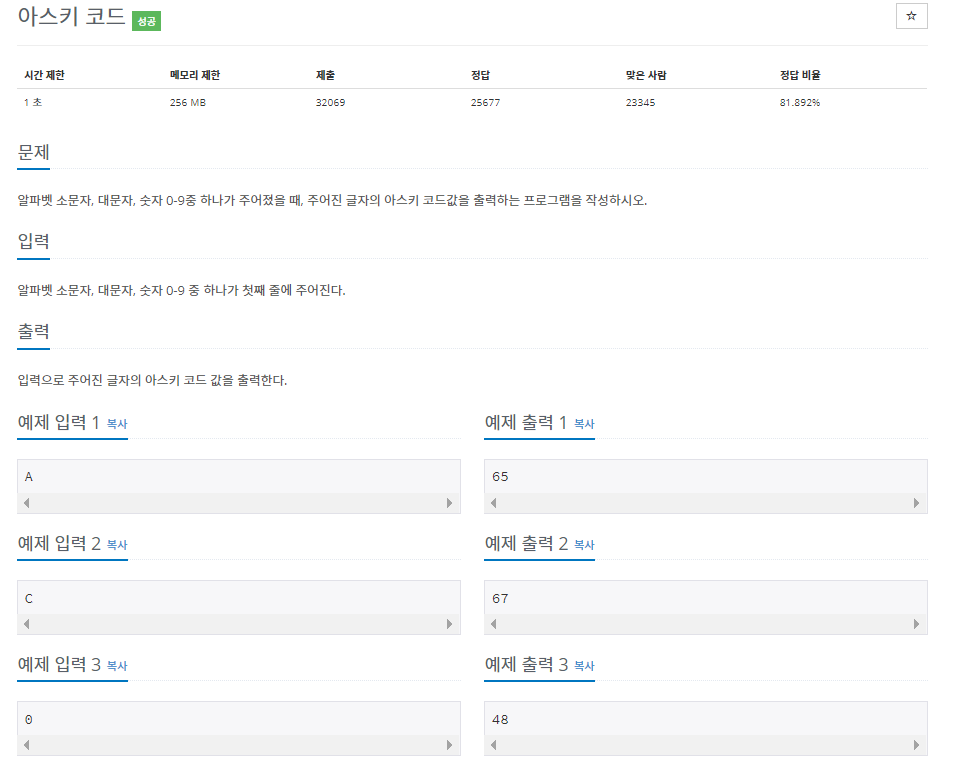Copy example output 3 via 복사 link
Image resolution: width=964 pixels, height=769 pixels.
click(x=584, y=666)
